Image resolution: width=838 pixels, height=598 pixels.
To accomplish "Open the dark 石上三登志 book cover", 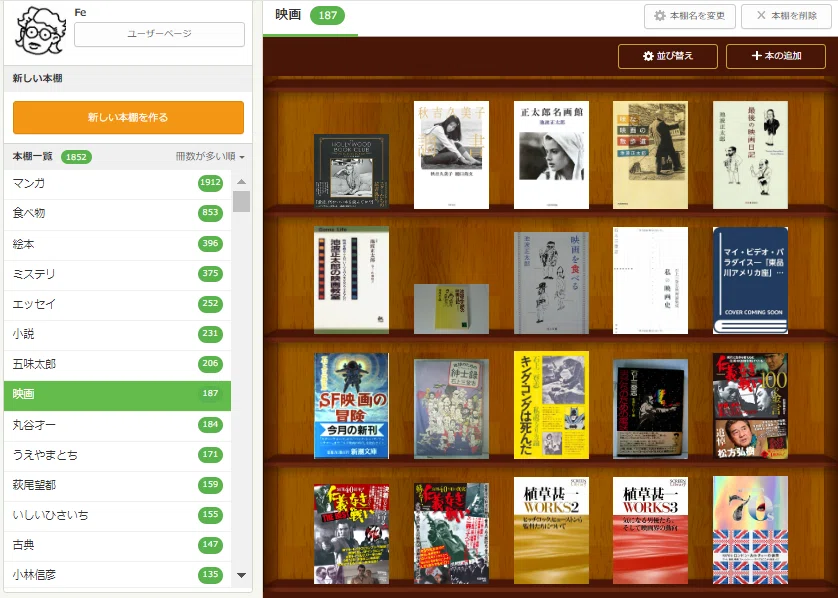I will click(650, 409).
